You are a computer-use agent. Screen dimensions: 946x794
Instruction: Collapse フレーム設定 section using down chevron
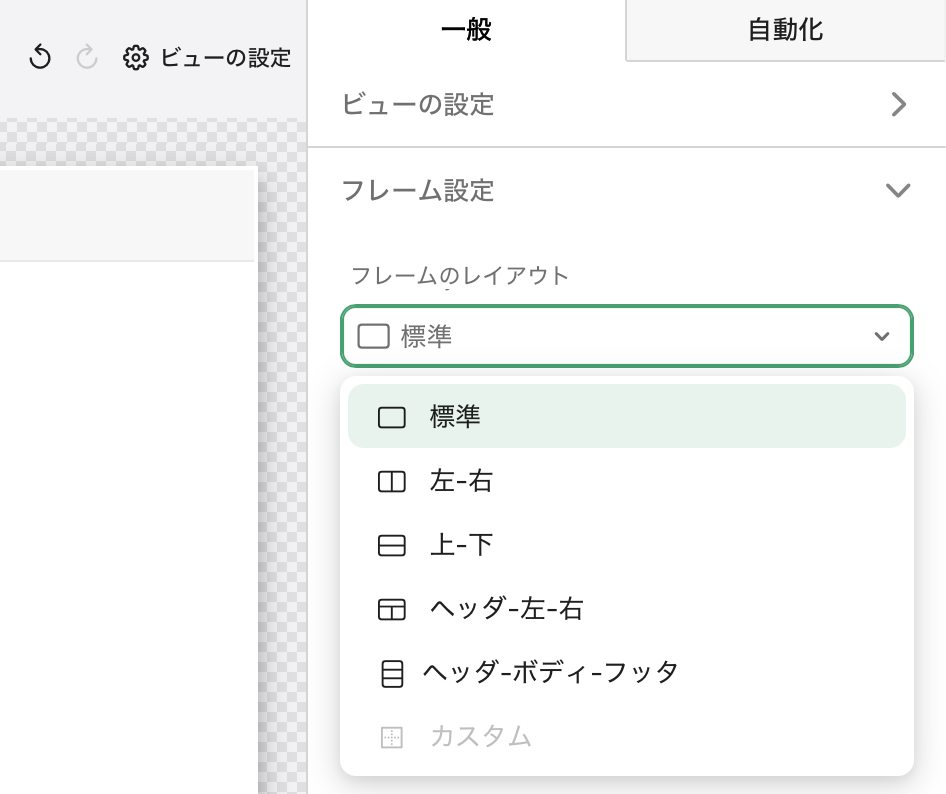point(898,190)
